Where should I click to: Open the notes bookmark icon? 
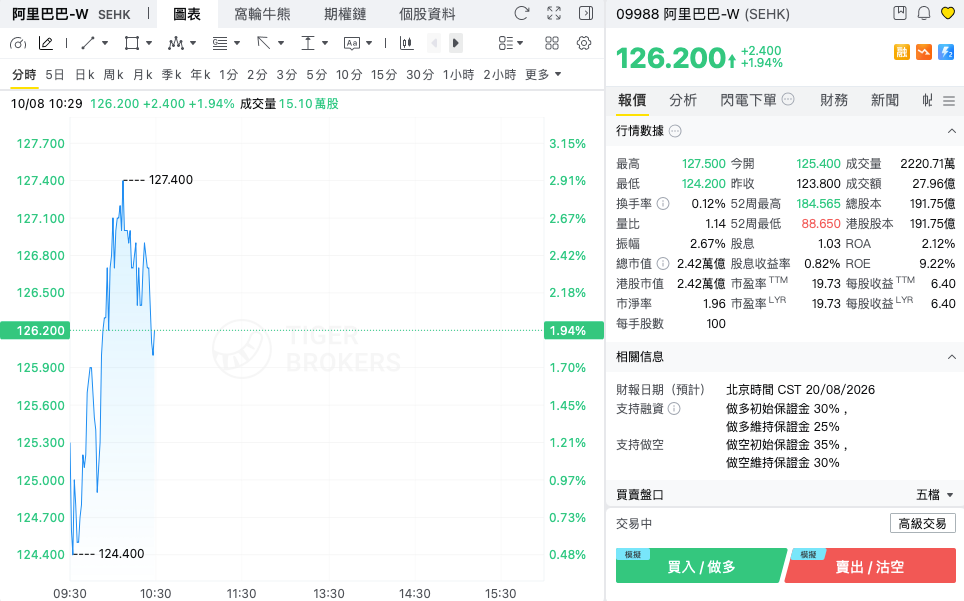(900, 13)
